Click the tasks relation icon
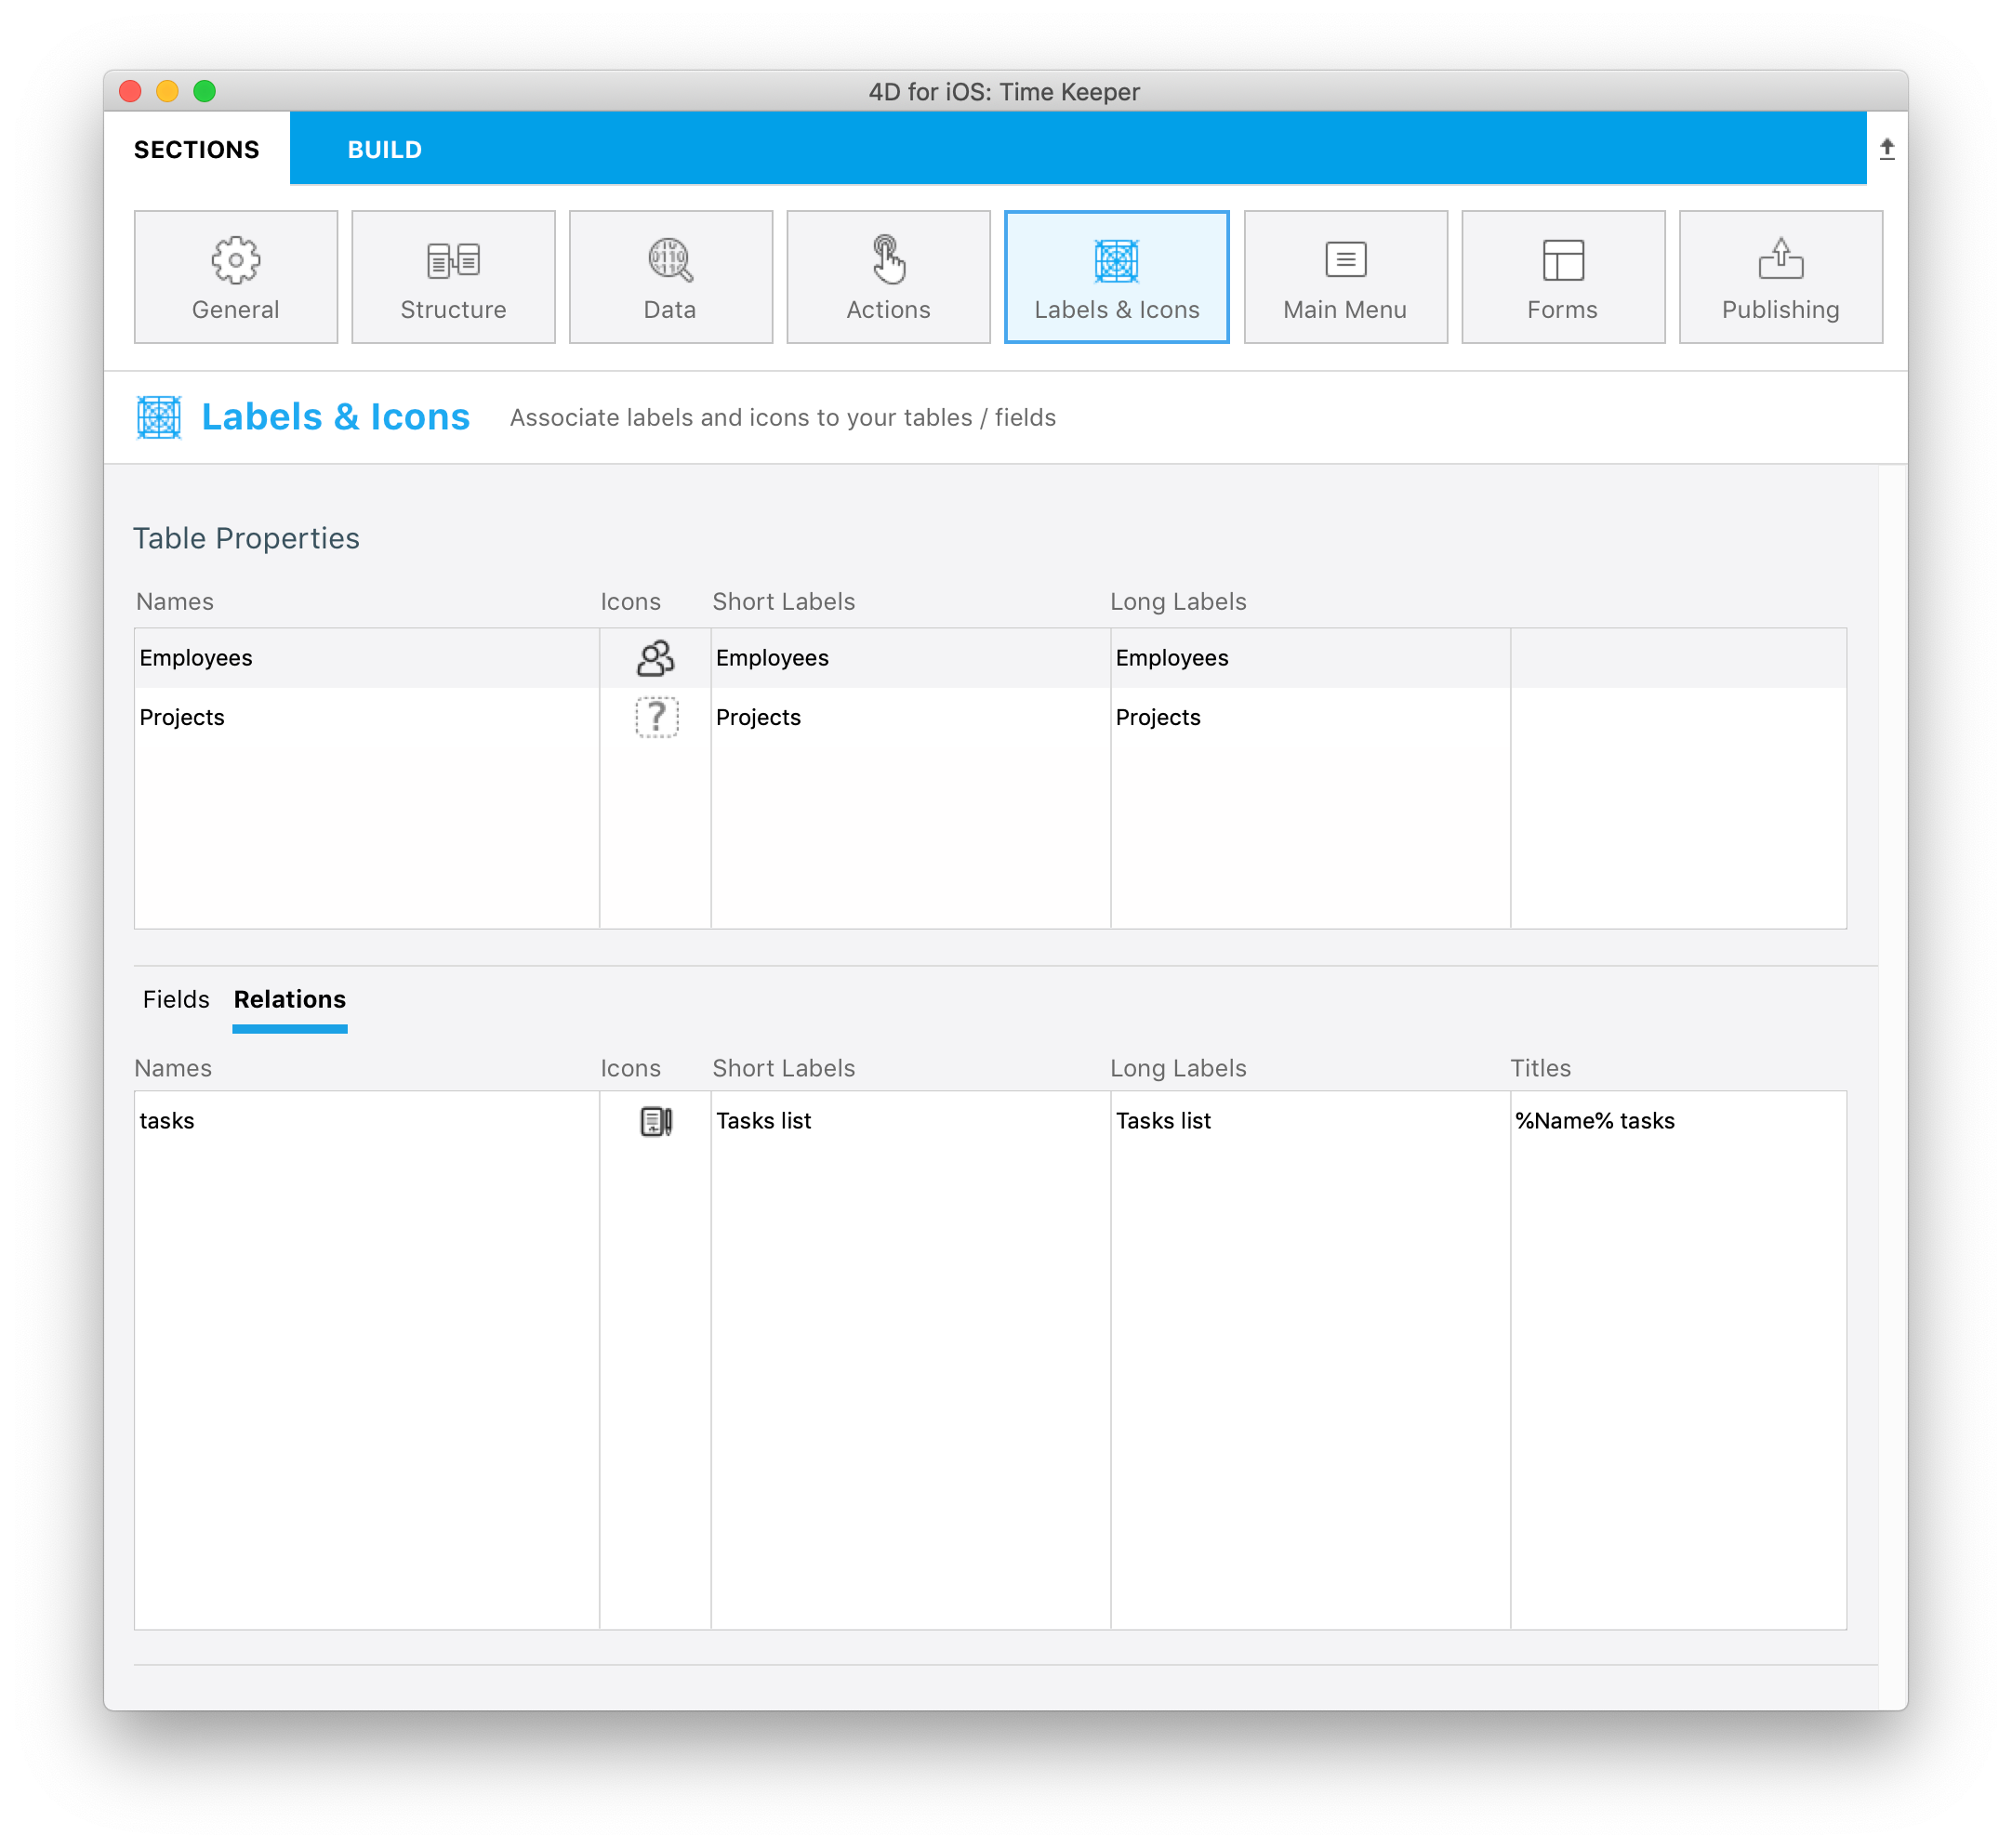Screen dimensions: 2012x1848 (x=657, y=1119)
